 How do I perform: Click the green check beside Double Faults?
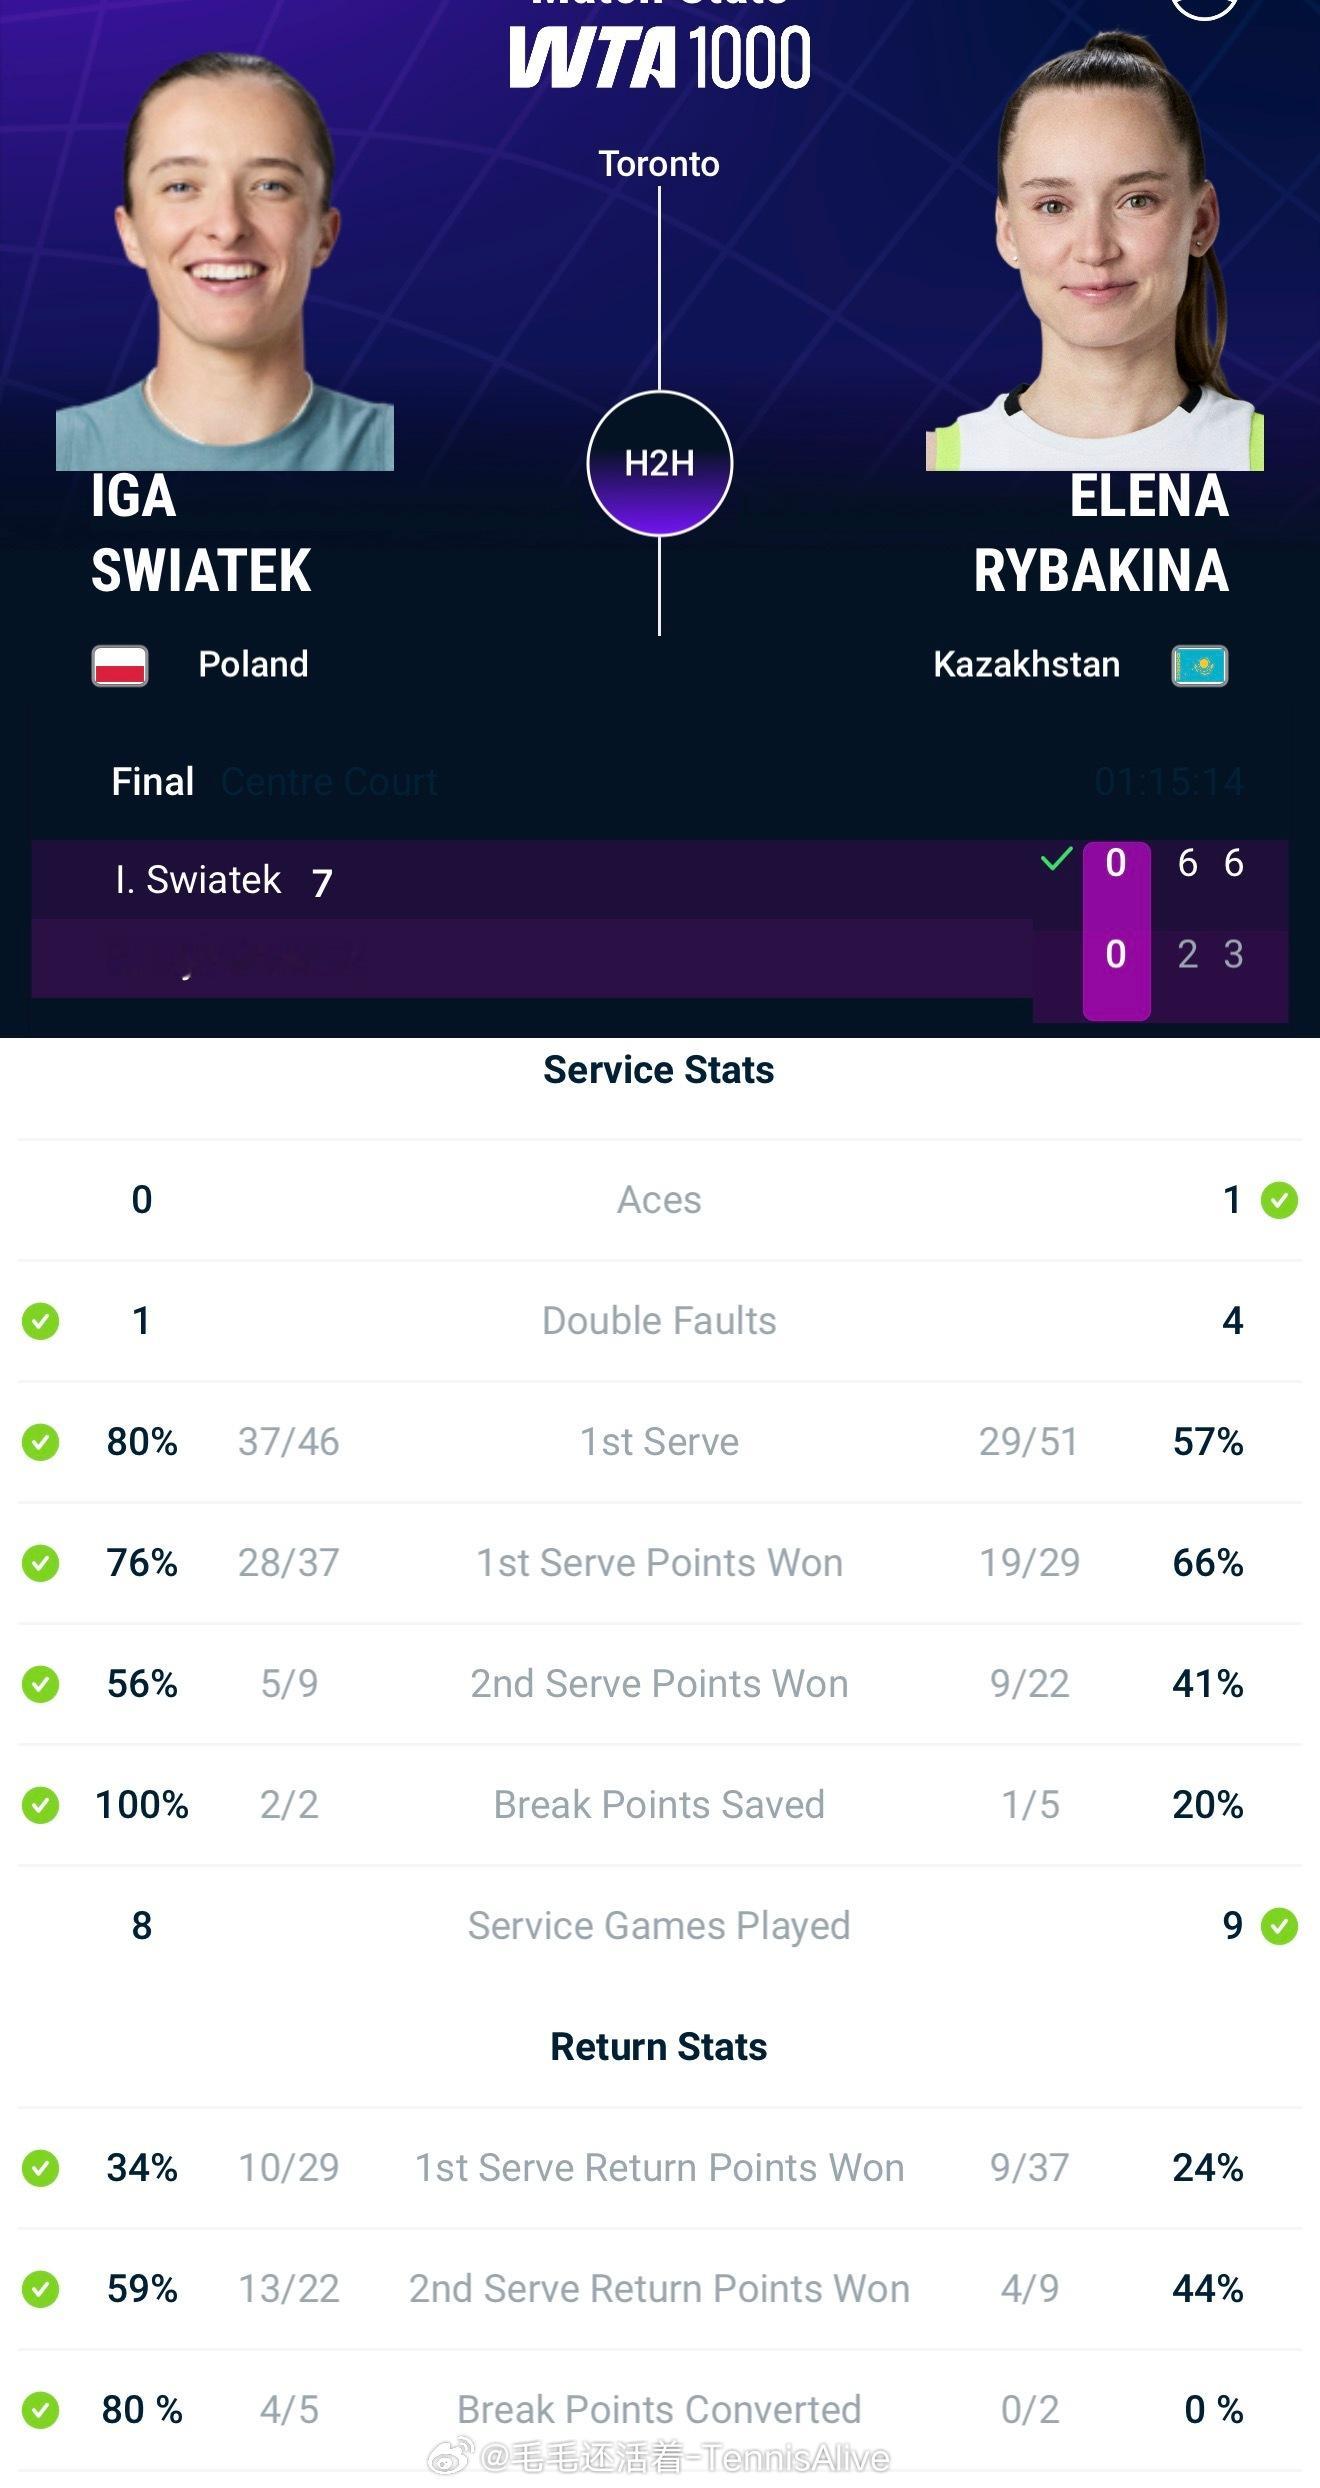40,1321
